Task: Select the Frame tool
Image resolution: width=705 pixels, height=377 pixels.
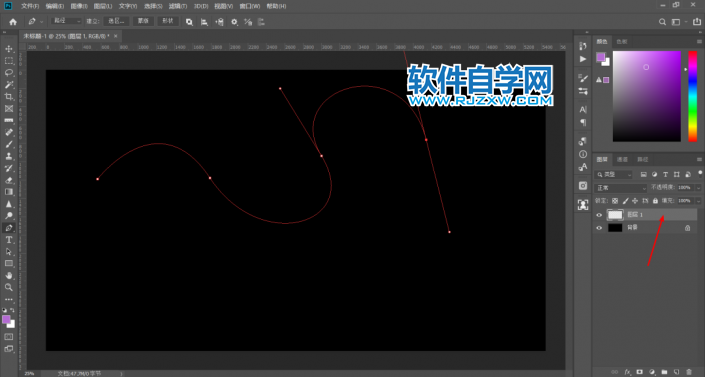Action: point(9,108)
